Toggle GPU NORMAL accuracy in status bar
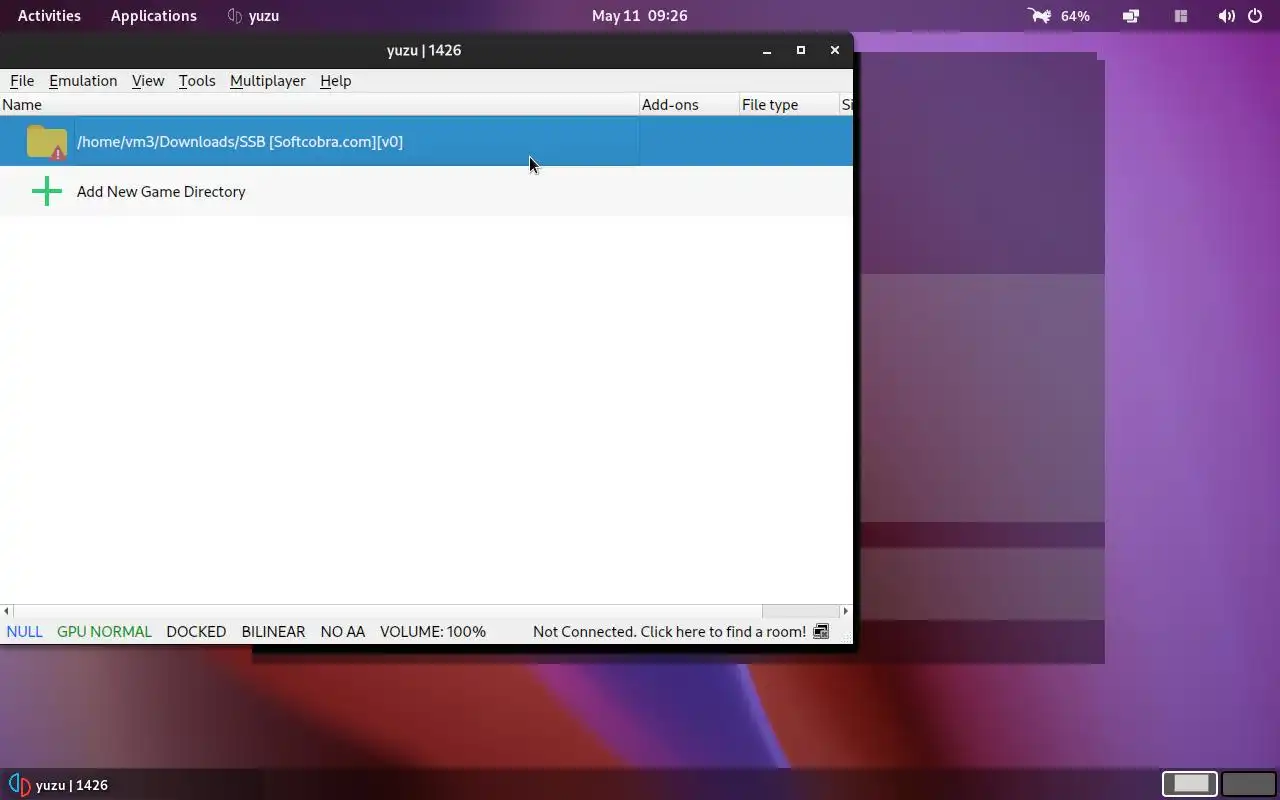 point(104,632)
